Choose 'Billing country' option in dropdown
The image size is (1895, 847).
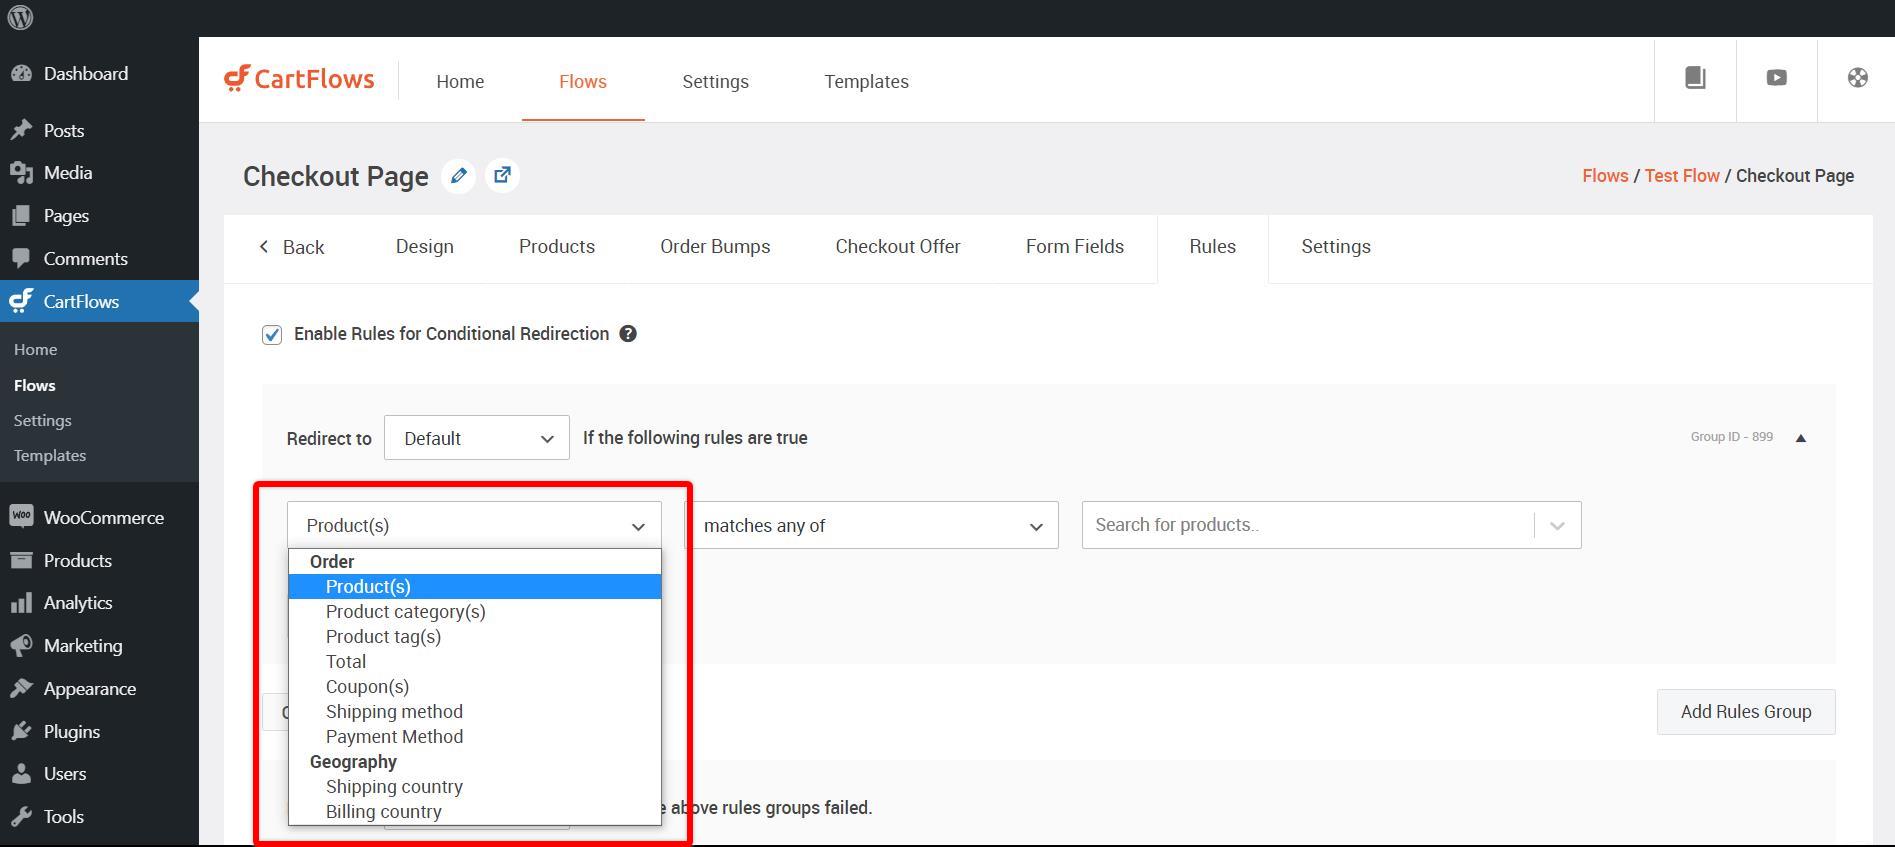pos(383,812)
